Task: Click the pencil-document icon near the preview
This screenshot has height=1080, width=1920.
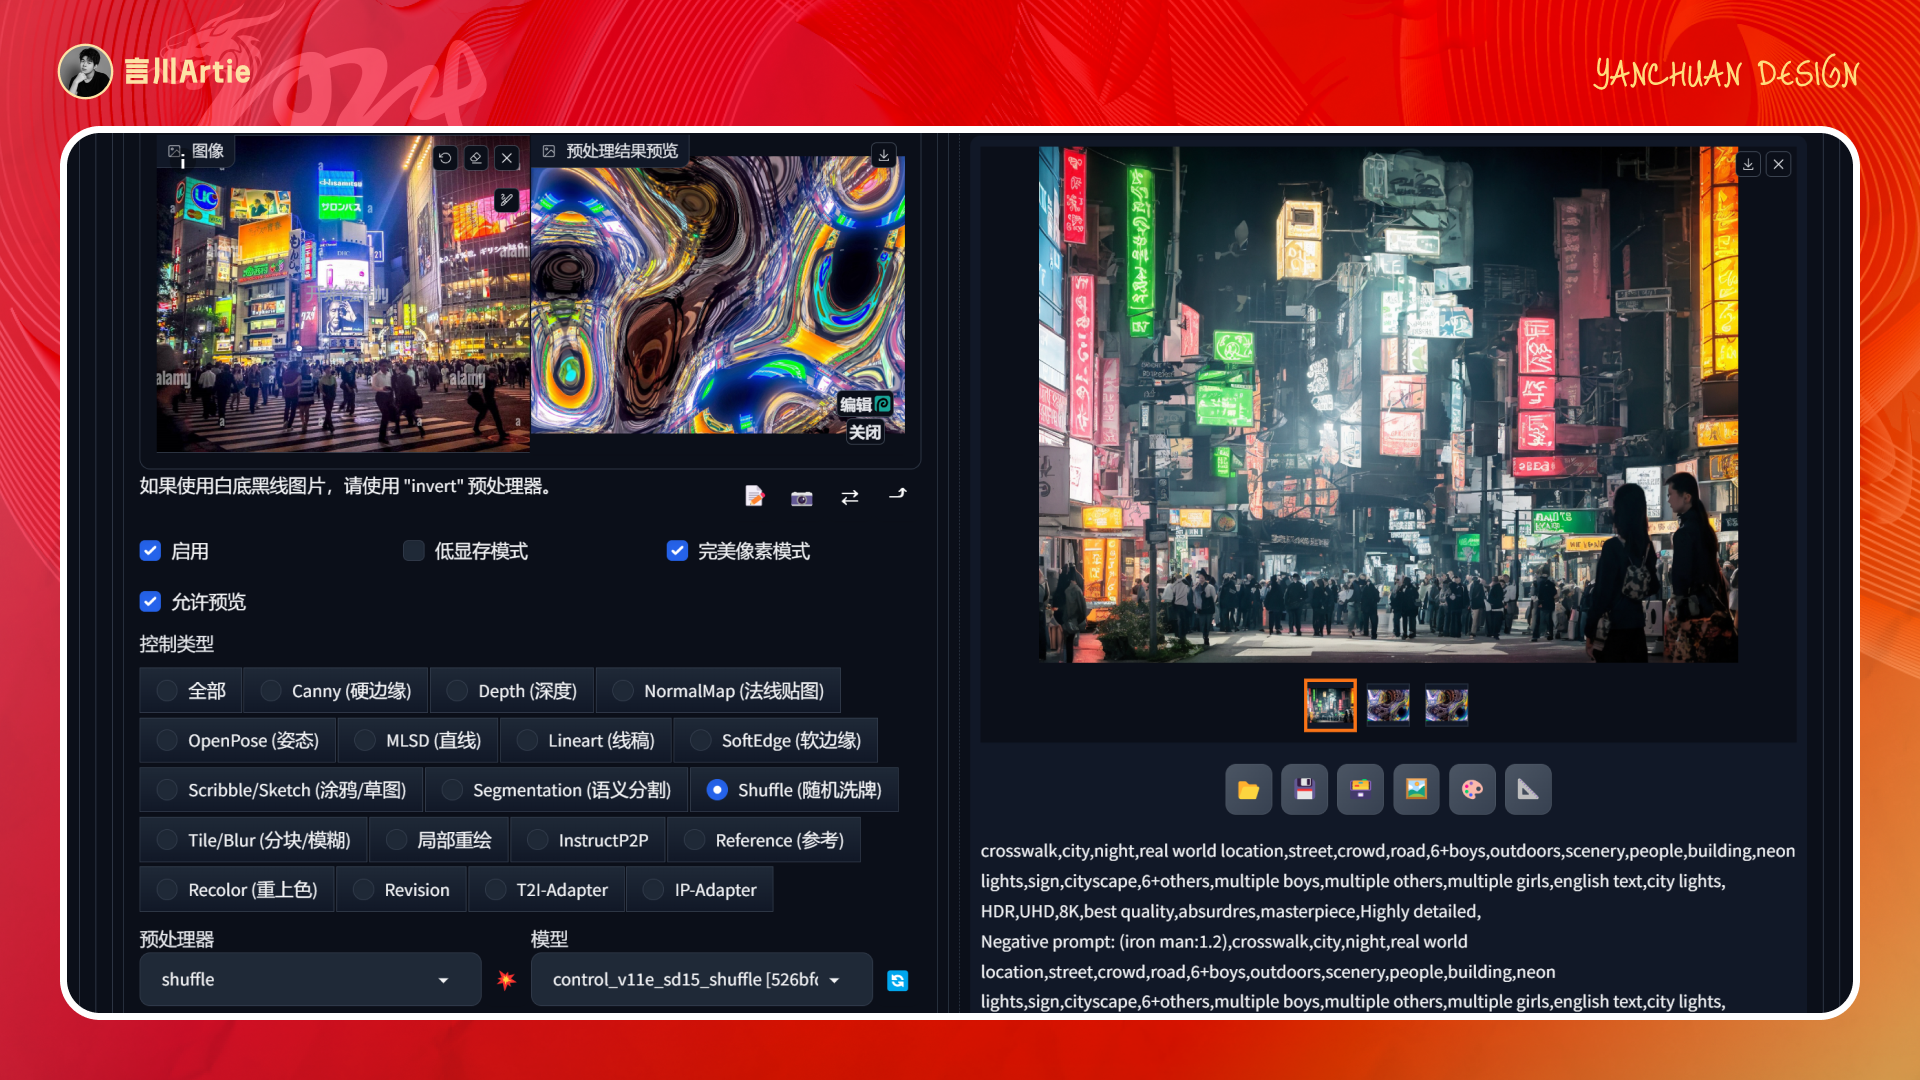Action: [x=755, y=496]
